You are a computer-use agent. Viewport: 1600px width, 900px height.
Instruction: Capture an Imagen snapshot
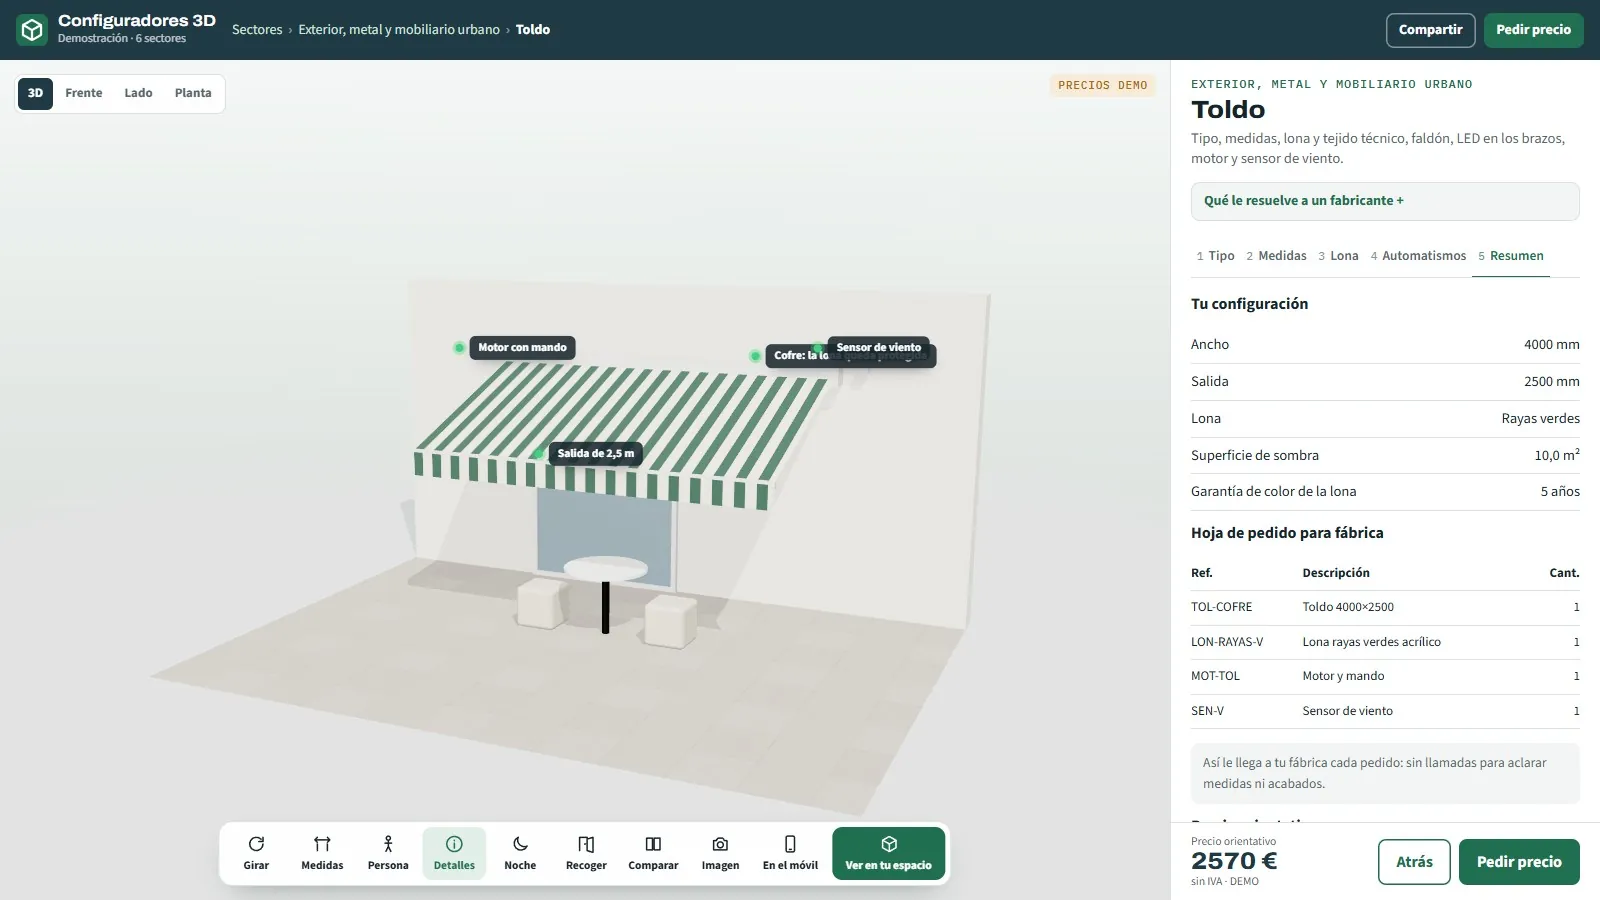[x=720, y=853]
